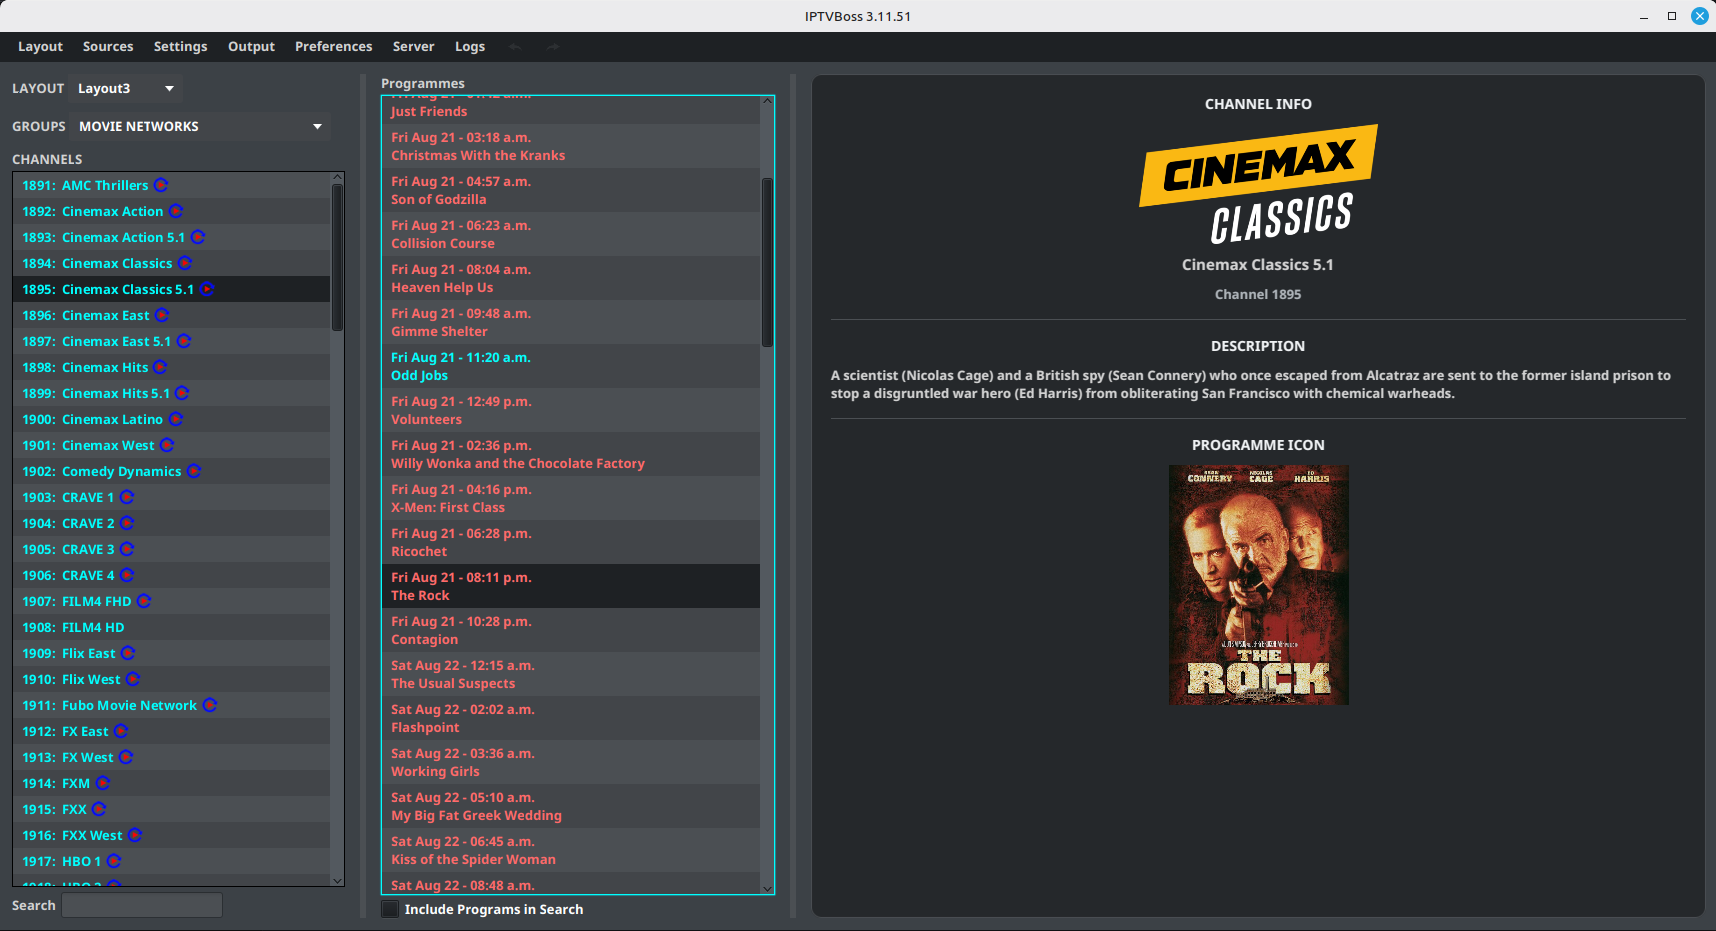Click the catch-up icon beside Fubo Movie Network

click(x=210, y=705)
